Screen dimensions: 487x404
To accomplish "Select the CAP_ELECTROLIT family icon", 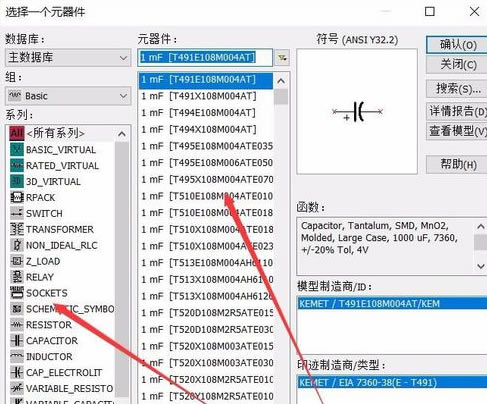I will 17,372.
